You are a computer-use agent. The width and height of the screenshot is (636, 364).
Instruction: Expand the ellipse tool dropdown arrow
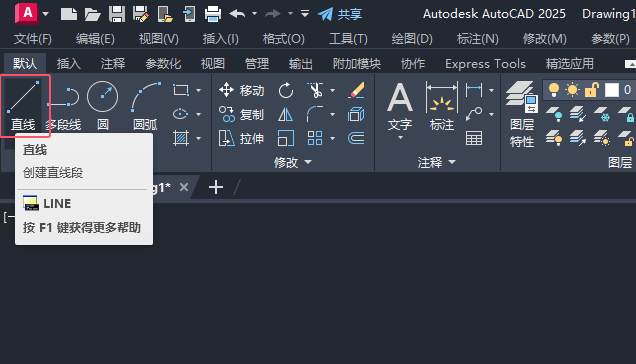[x=199, y=114]
